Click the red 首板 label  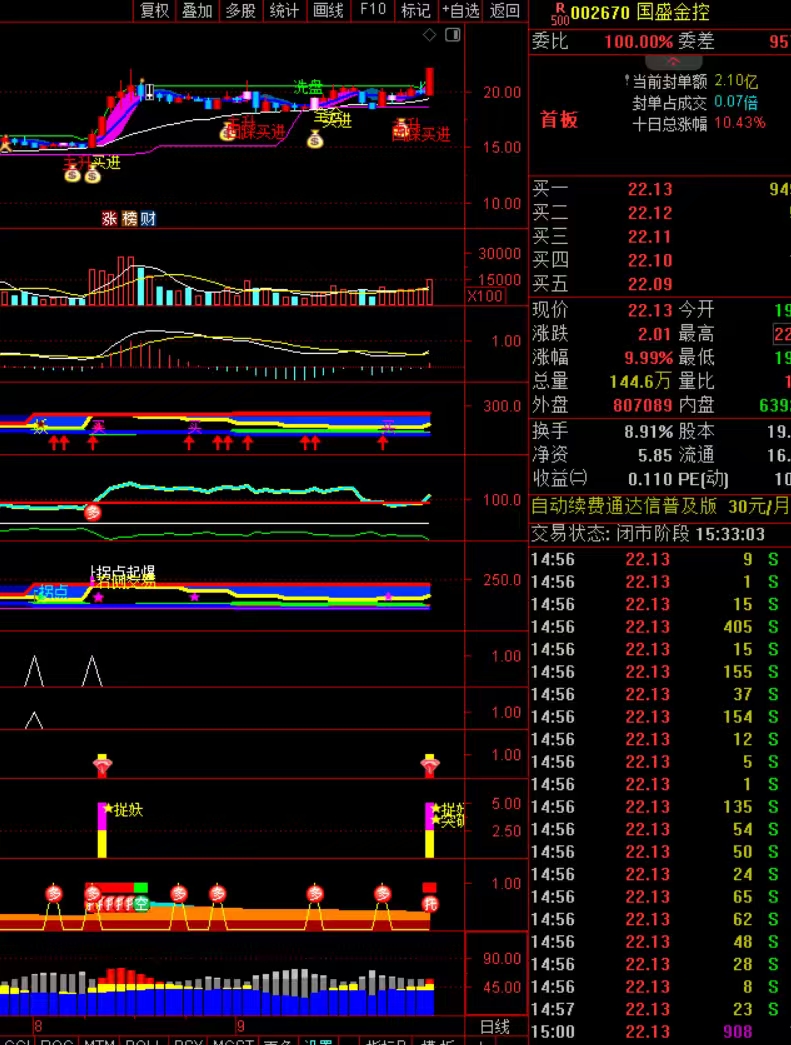pos(558,120)
